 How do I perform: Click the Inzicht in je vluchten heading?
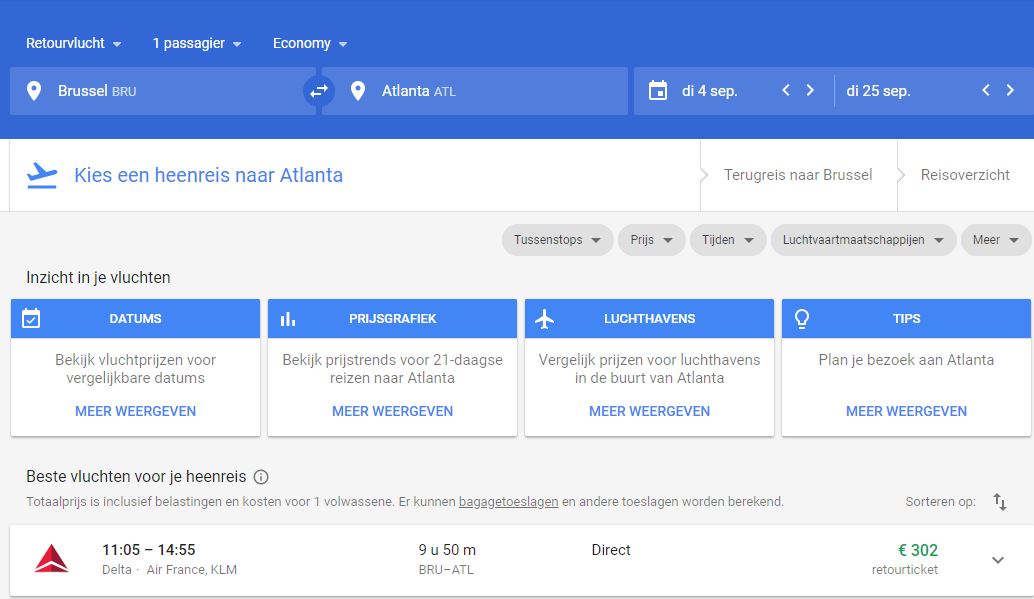pos(98,278)
